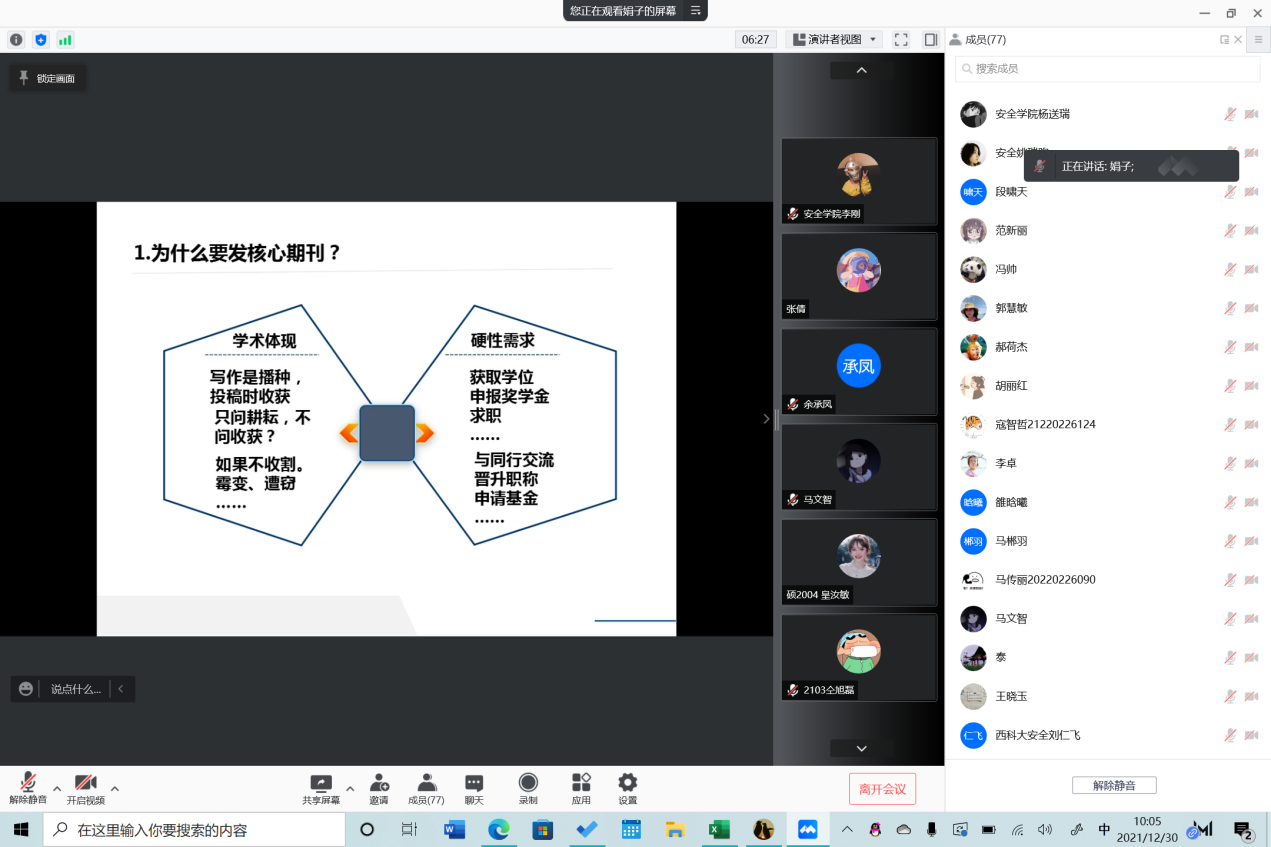Open the 演讲者视图 view dropdown

point(834,40)
